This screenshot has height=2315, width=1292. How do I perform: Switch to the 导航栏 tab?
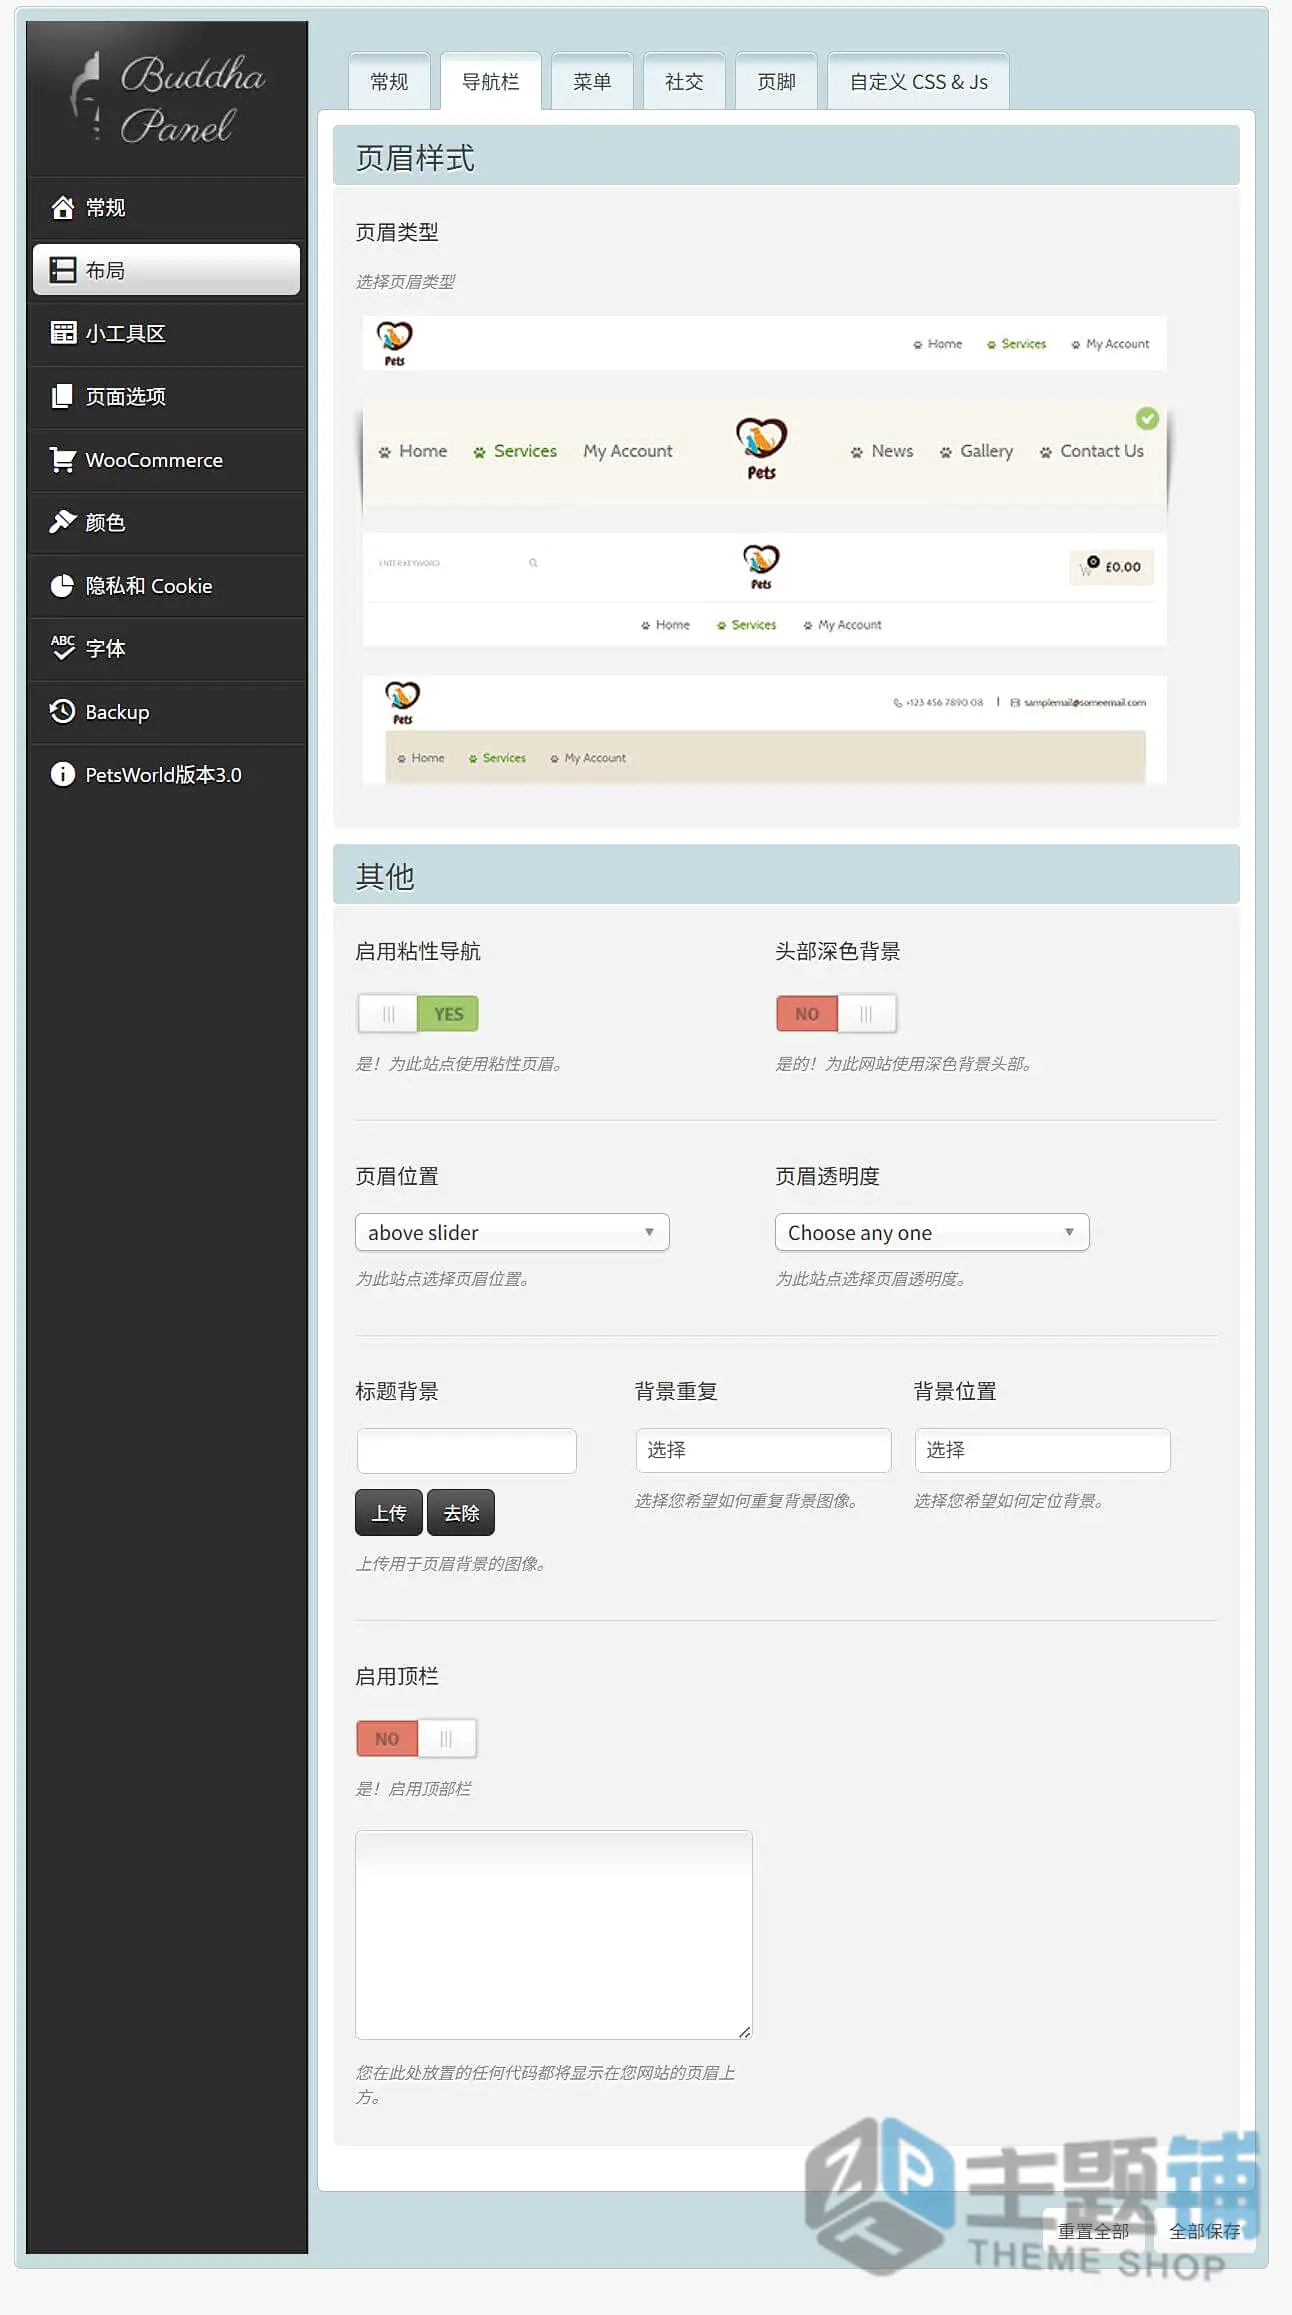(x=491, y=81)
